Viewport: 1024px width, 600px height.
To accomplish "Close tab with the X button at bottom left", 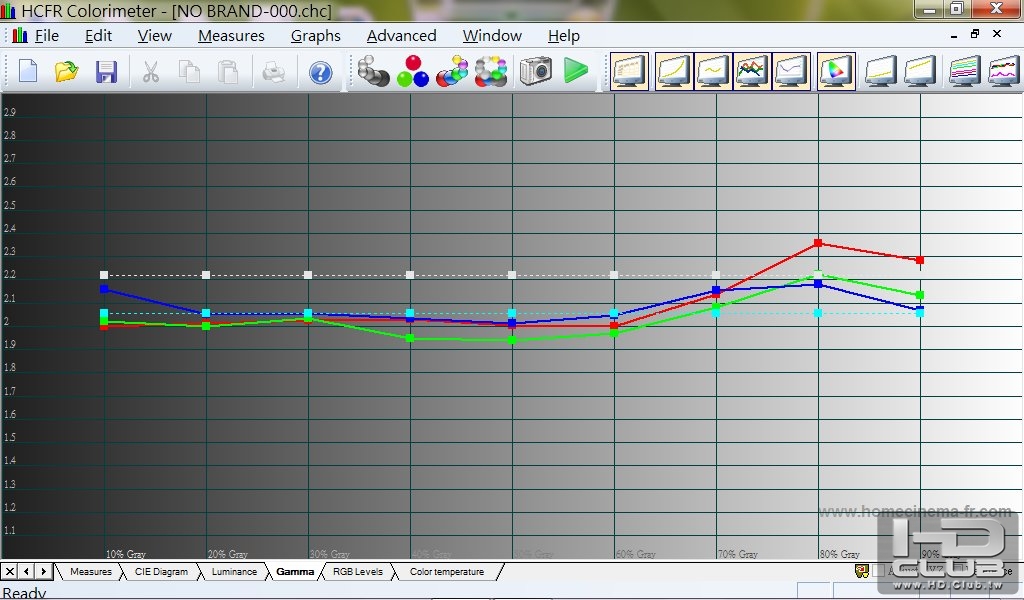I will [10, 571].
